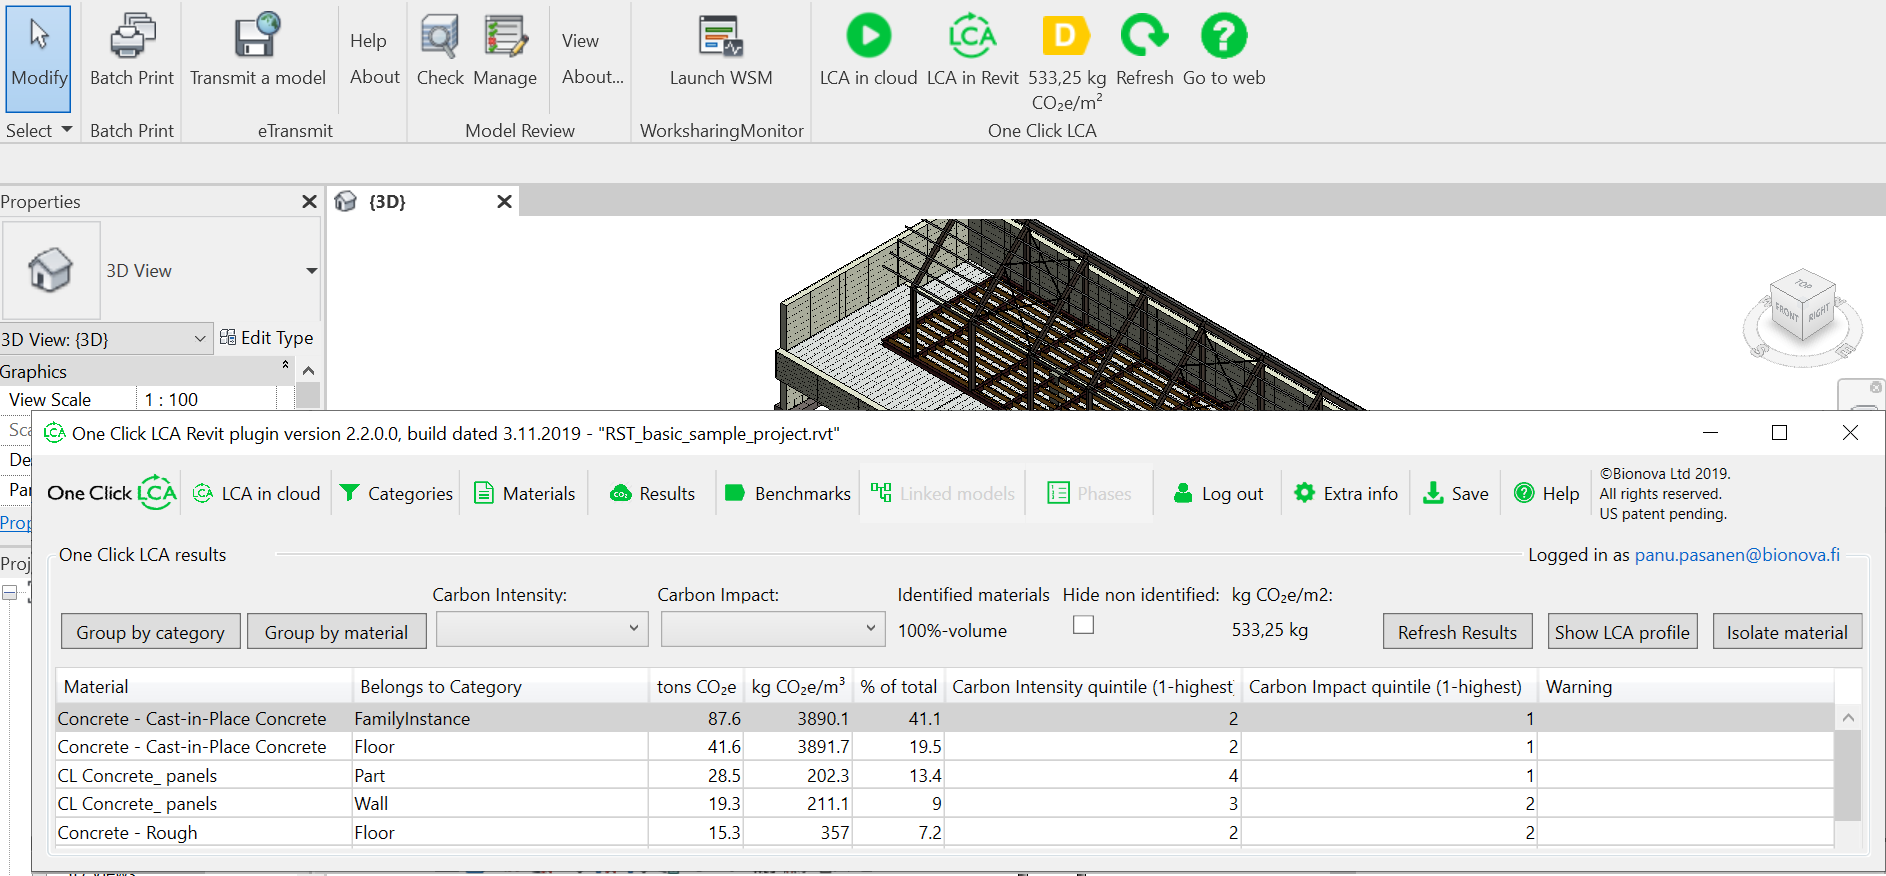The height and width of the screenshot is (876, 1886).
Task: Open About... in the ribbon
Action: click(593, 77)
